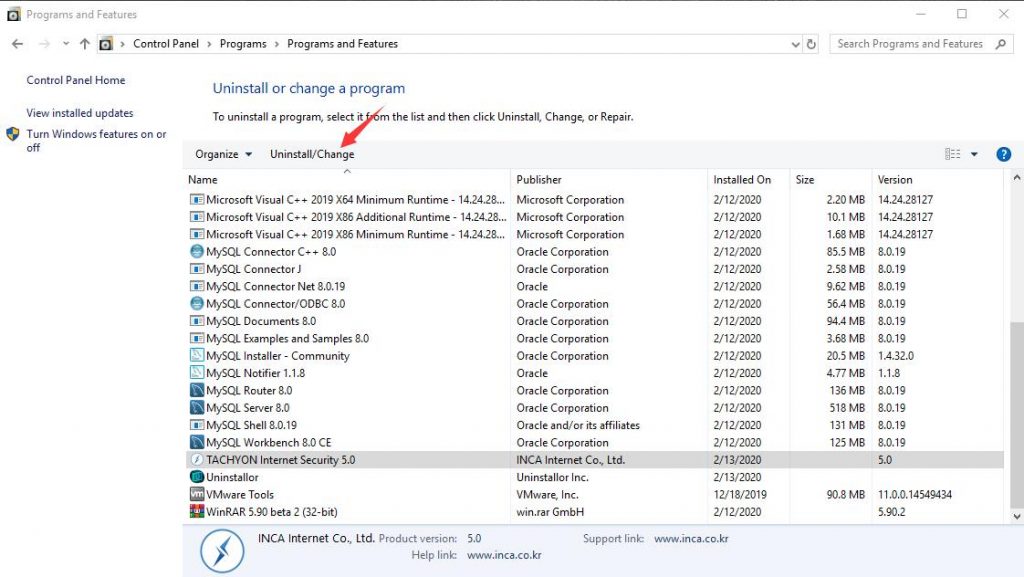Click the Programs and Features title bar icon

(14, 14)
